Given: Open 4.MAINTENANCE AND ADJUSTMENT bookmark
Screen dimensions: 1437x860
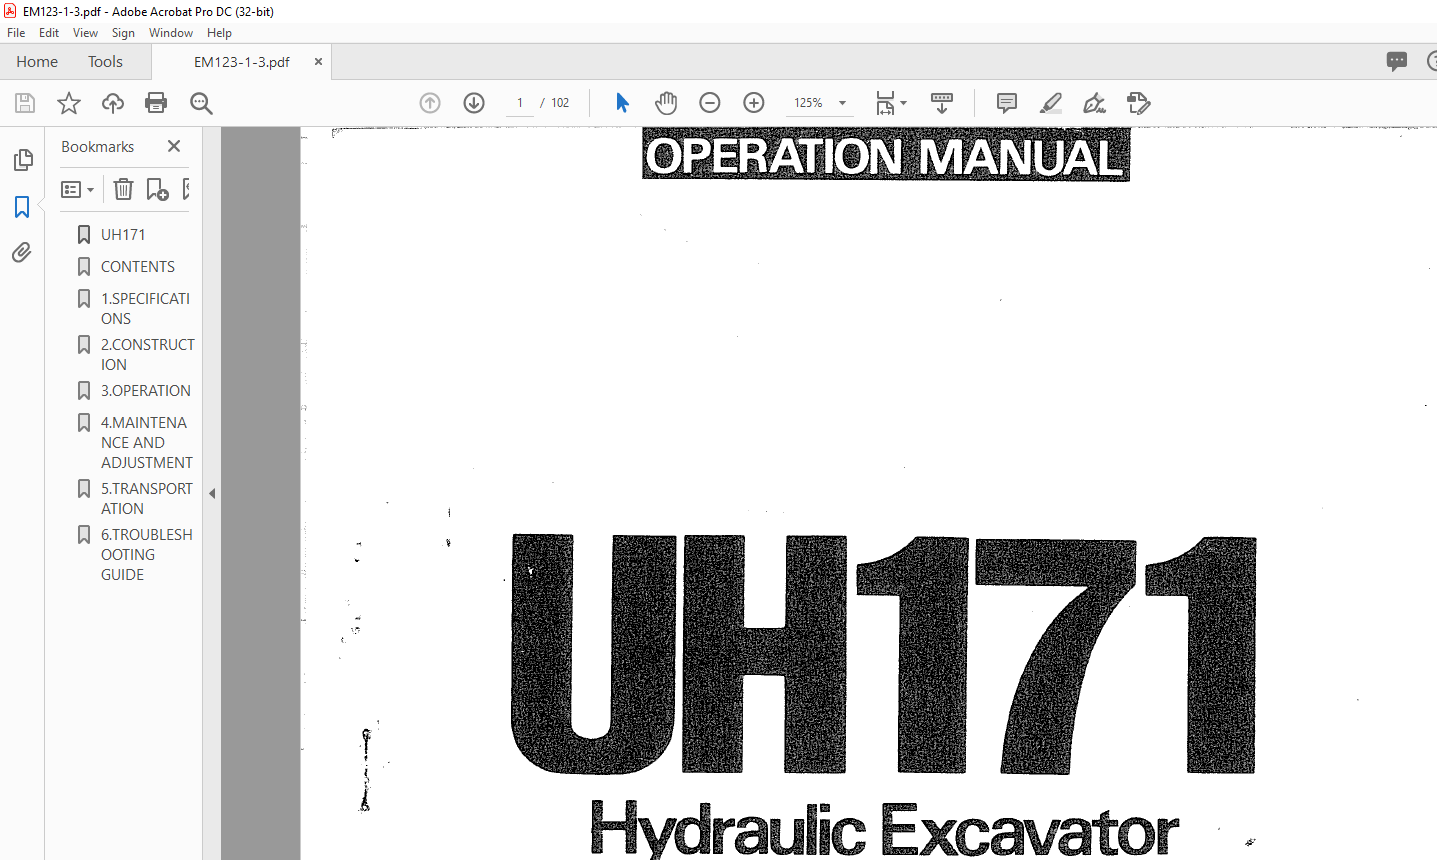Looking at the screenshot, I should click(146, 443).
